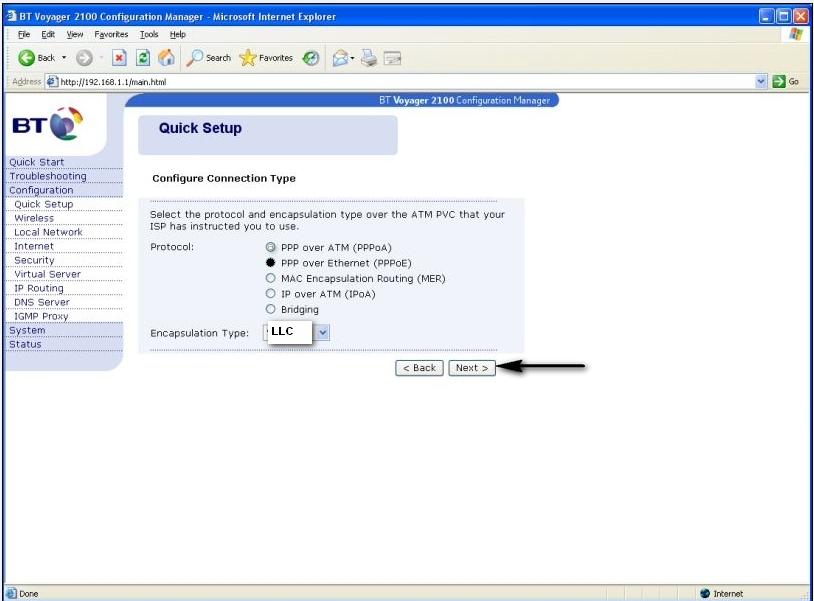The height and width of the screenshot is (601, 814).
Task: Open Quick Setup sidebar link
Action: coord(44,204)
